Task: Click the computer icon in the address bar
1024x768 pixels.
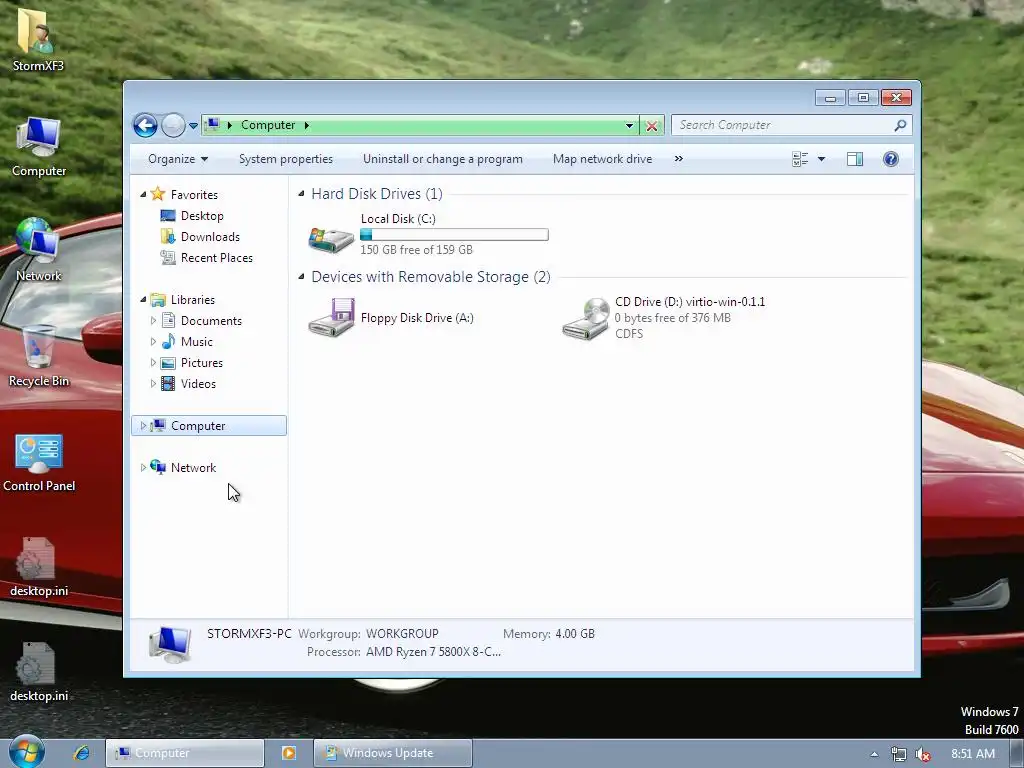Action: click(212, 124)
